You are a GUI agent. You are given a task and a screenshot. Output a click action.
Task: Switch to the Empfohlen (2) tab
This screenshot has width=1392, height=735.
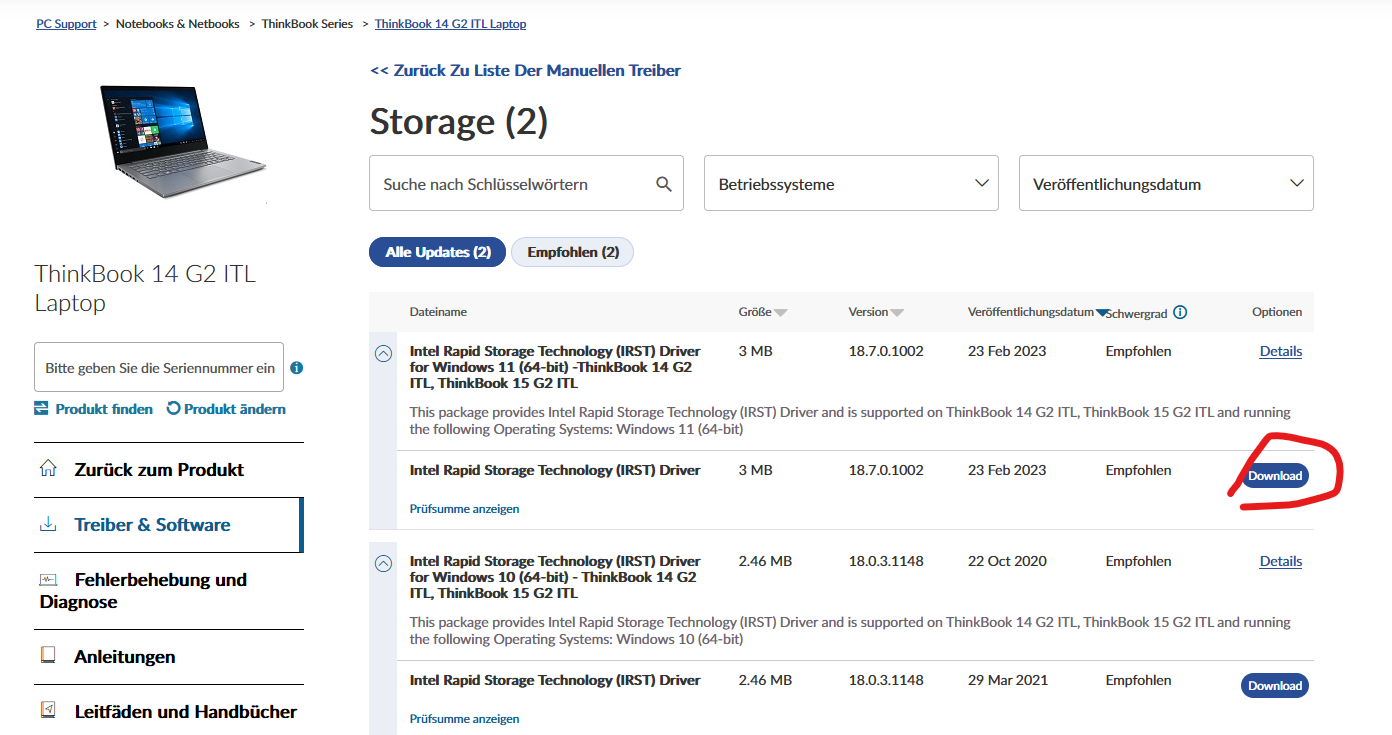pyautogui.click(x=572, y=252)
